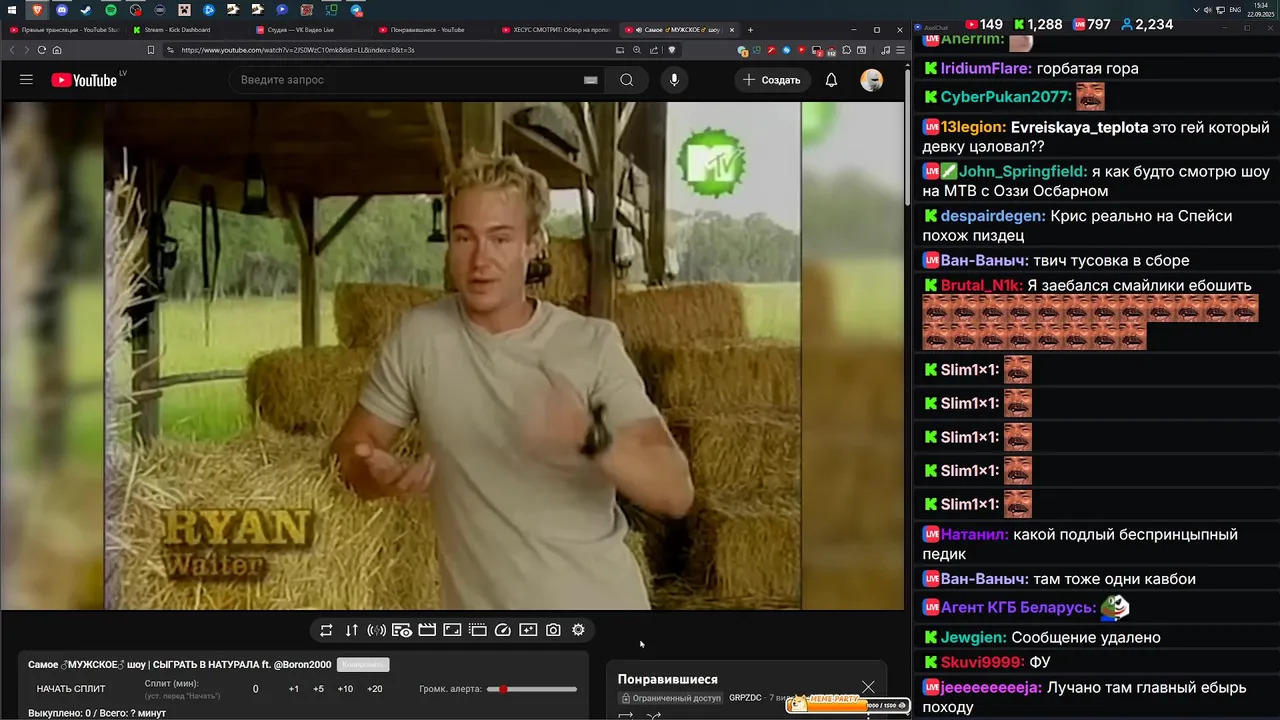Start voice search with microphone icon
Image resolution: width=1280 pixels, height=720 pixels.
(674, 80)
